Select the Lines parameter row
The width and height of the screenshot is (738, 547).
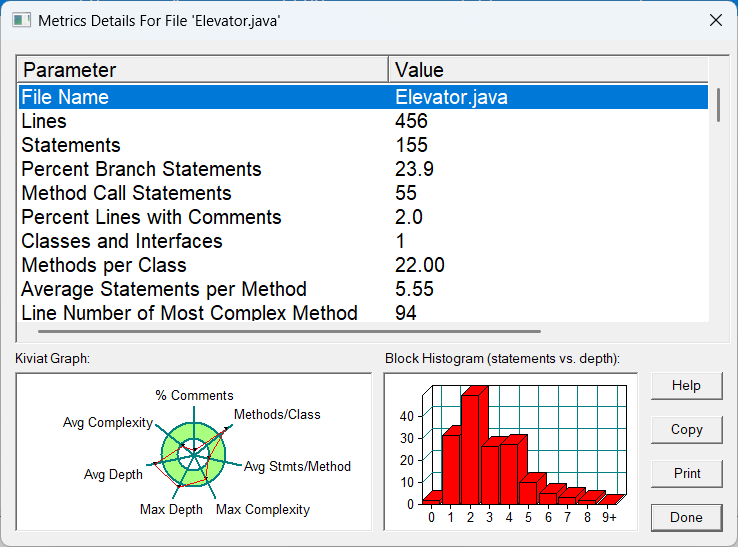[363, 121]
